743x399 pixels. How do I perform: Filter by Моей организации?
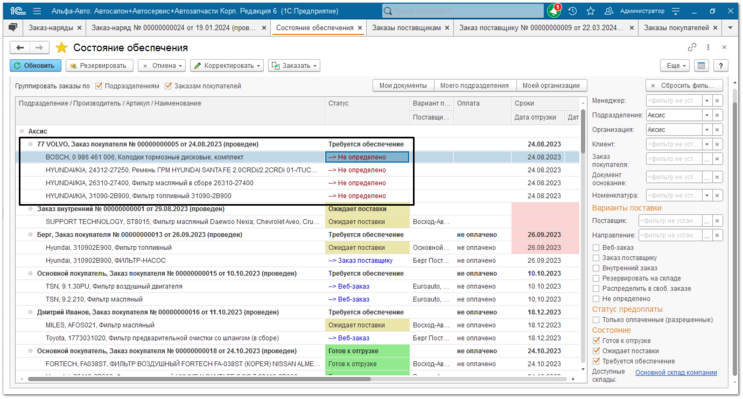[551, 85]
